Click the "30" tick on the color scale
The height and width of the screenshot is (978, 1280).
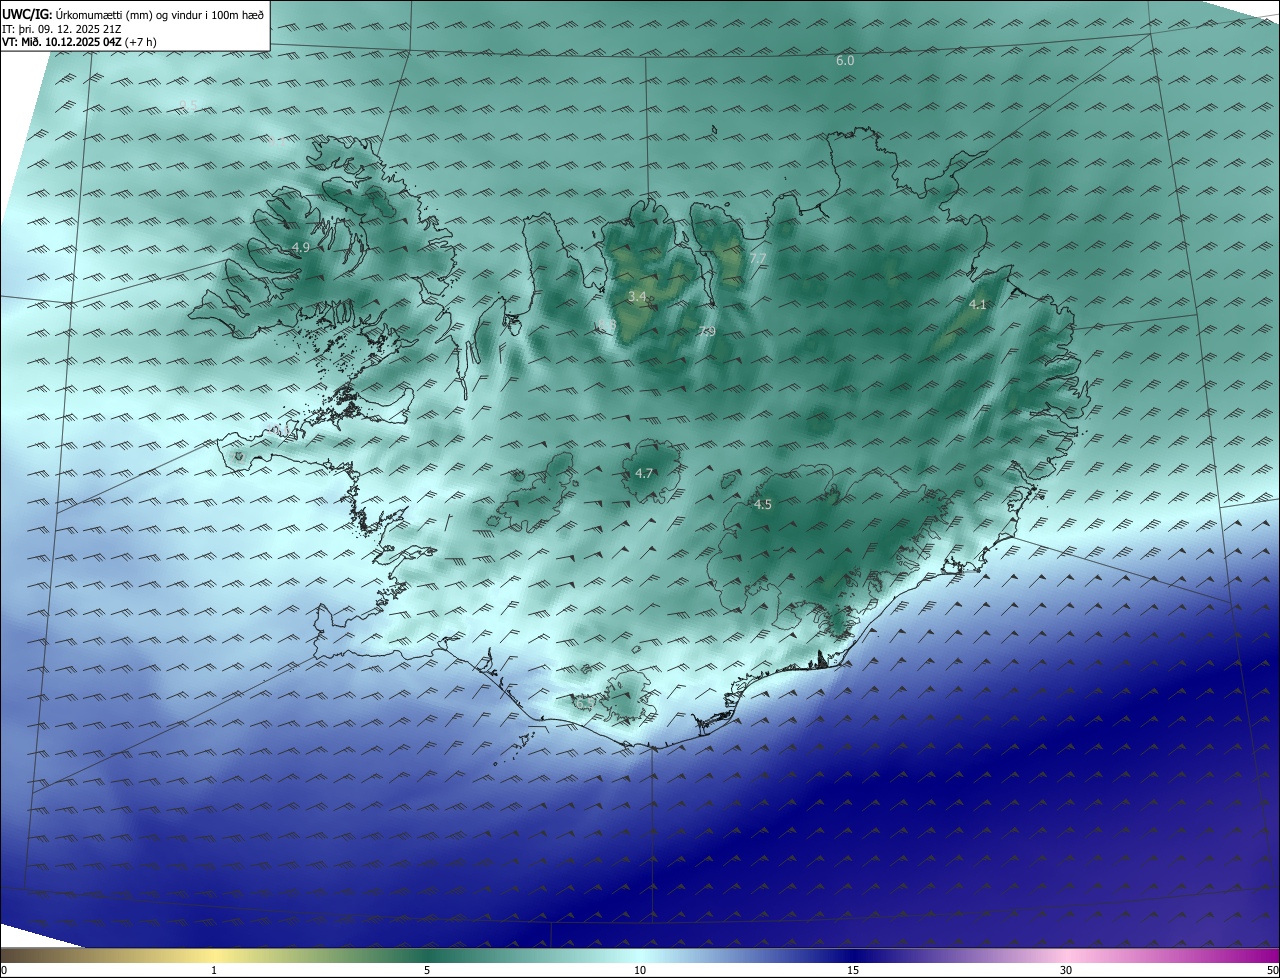click(x=1066, y=970)
